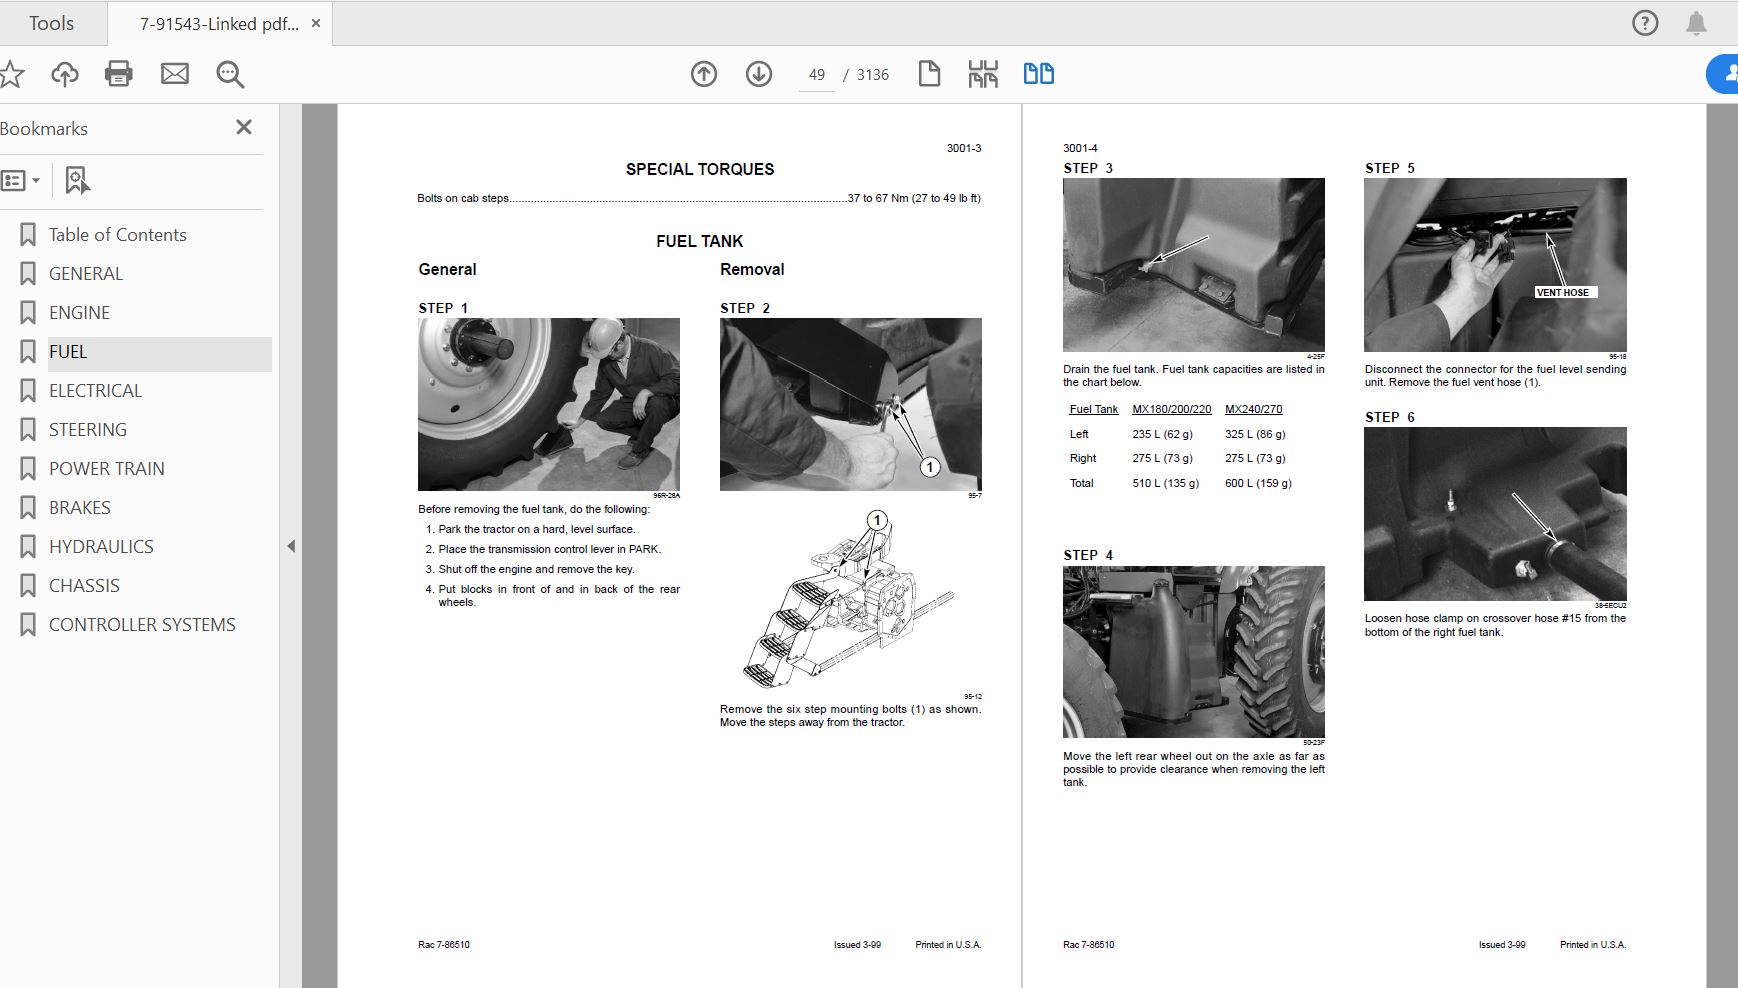This screenshot has width=1738, height=988.
Task: Click the STEP 4 rear wheel photo
Action: coord(1194,652)
